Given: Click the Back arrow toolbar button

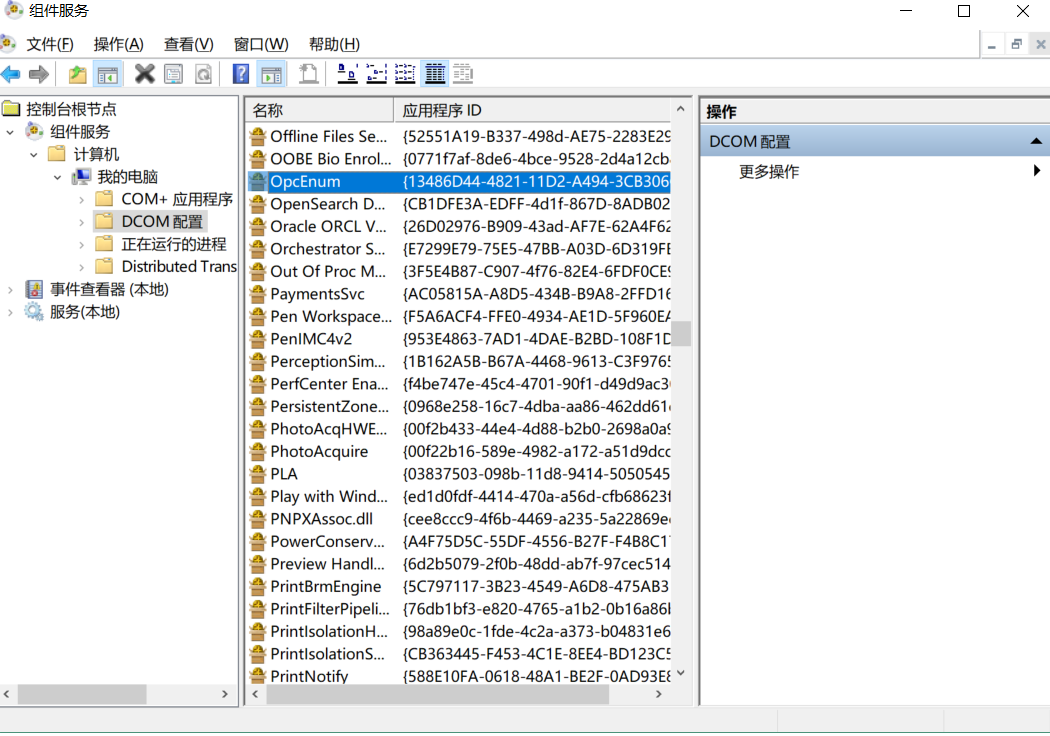Looking at the screenshot, I should pyautogui.click(x=11, y=74).
